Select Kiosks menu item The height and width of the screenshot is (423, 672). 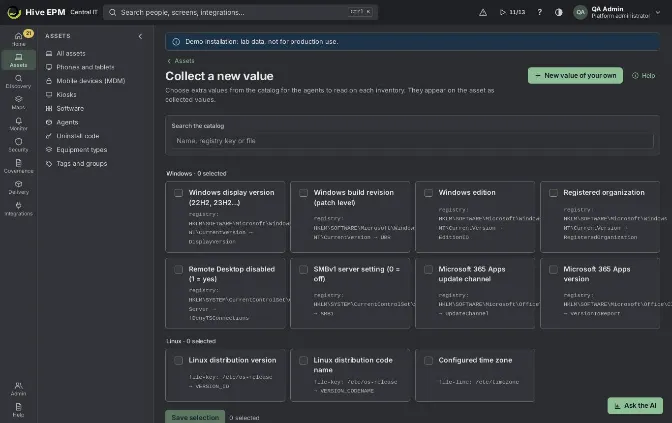click(x=94, y=94)
